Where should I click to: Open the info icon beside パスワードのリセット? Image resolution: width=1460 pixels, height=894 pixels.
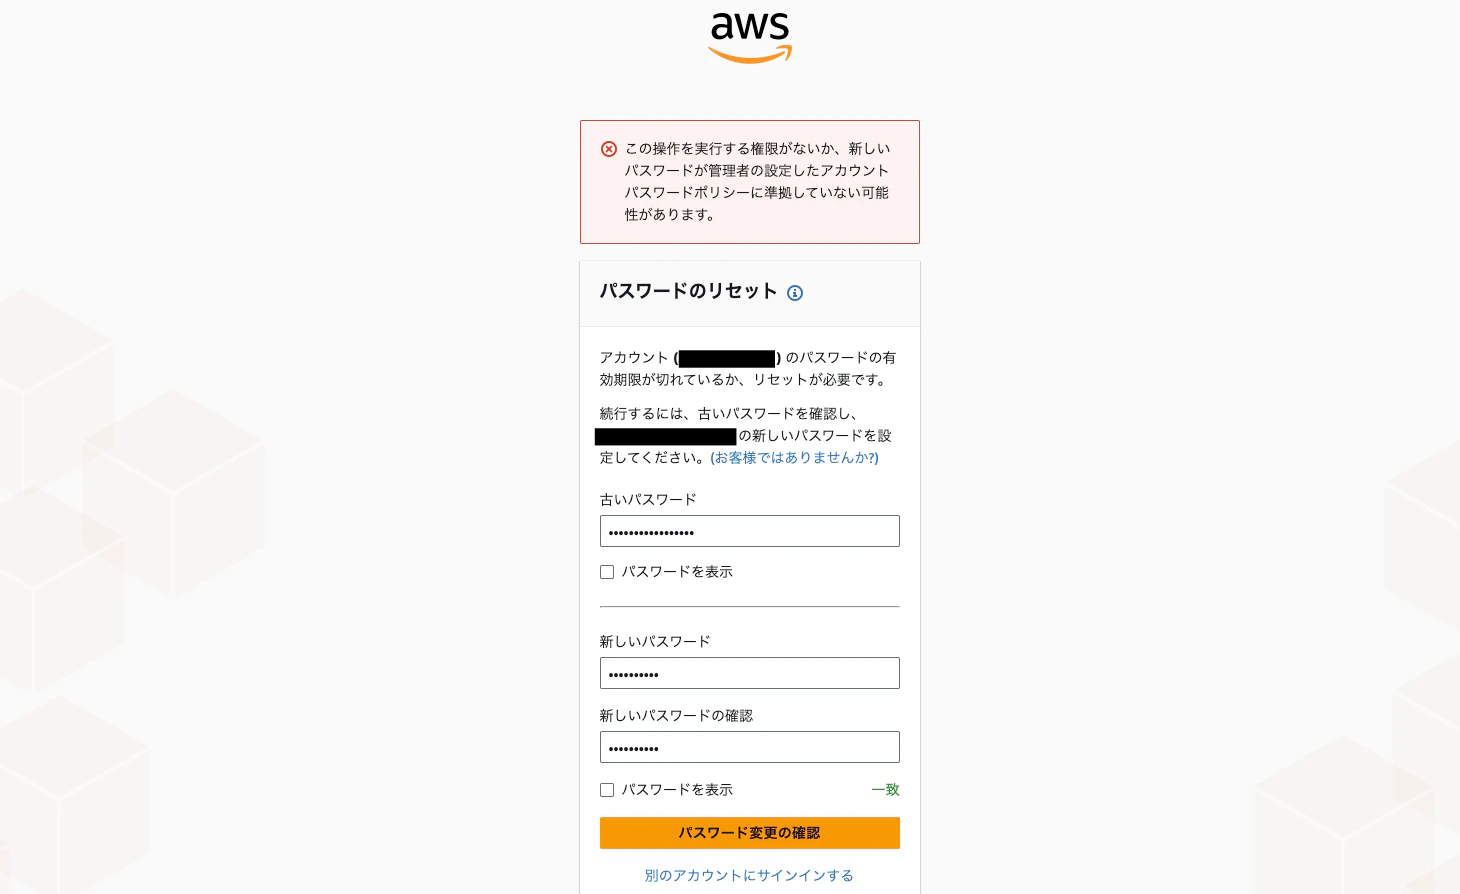pos(795,293)
